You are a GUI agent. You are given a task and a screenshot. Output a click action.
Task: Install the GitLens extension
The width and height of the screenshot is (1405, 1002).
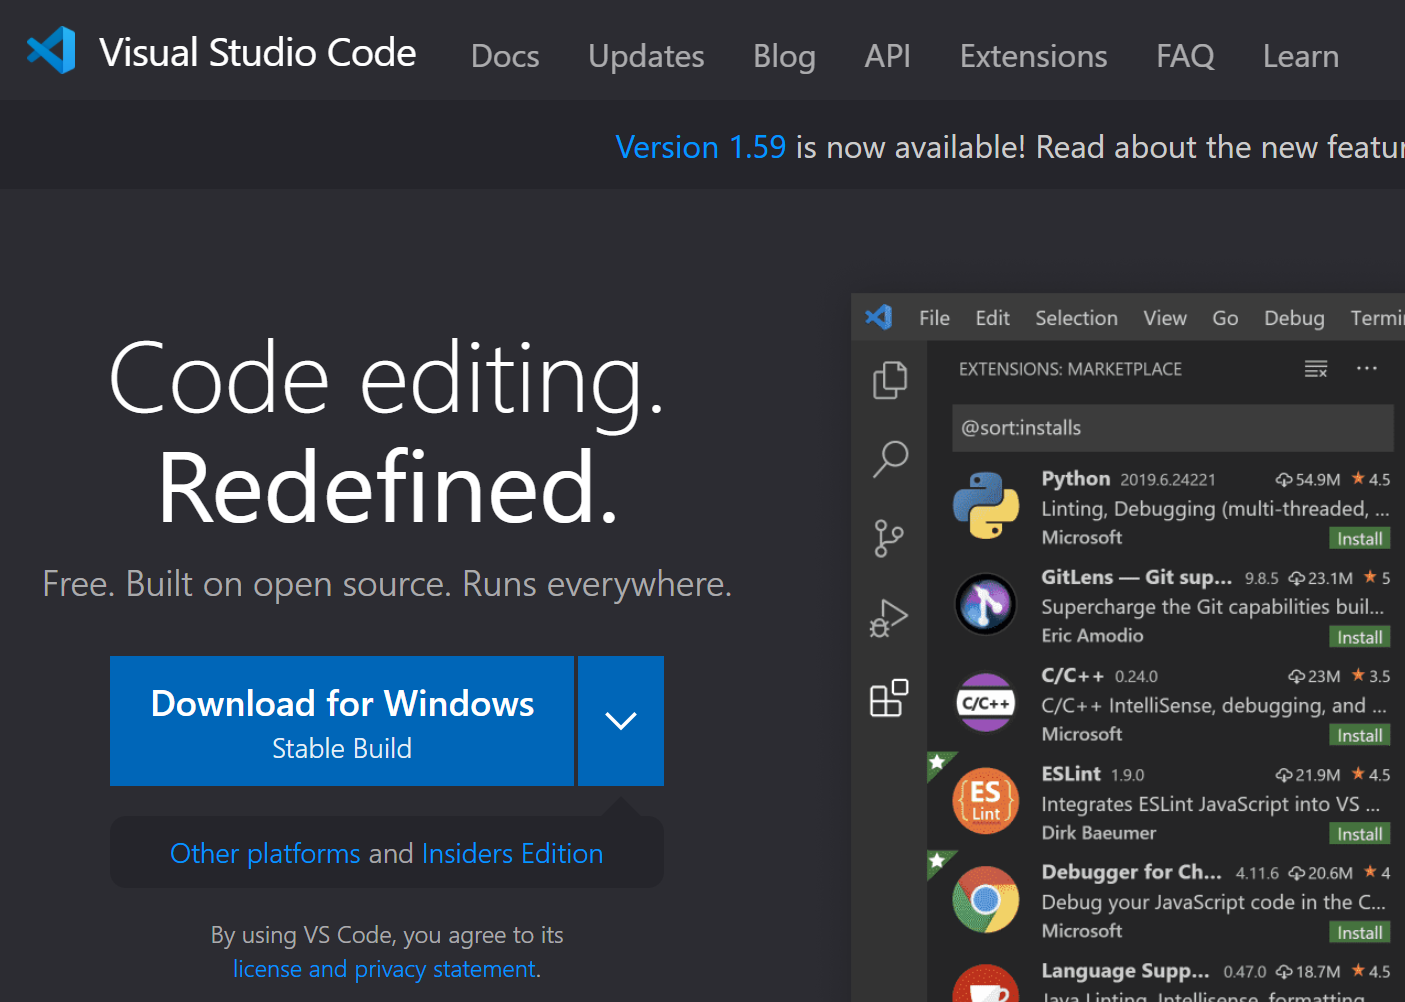tap(1360, 638)
